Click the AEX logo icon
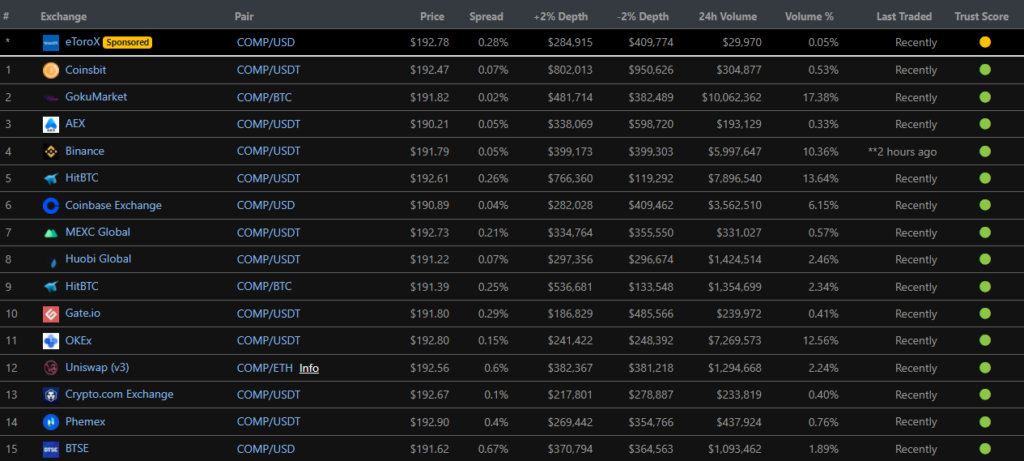The width and height of the screenshot is (1024, 461). 51,125
